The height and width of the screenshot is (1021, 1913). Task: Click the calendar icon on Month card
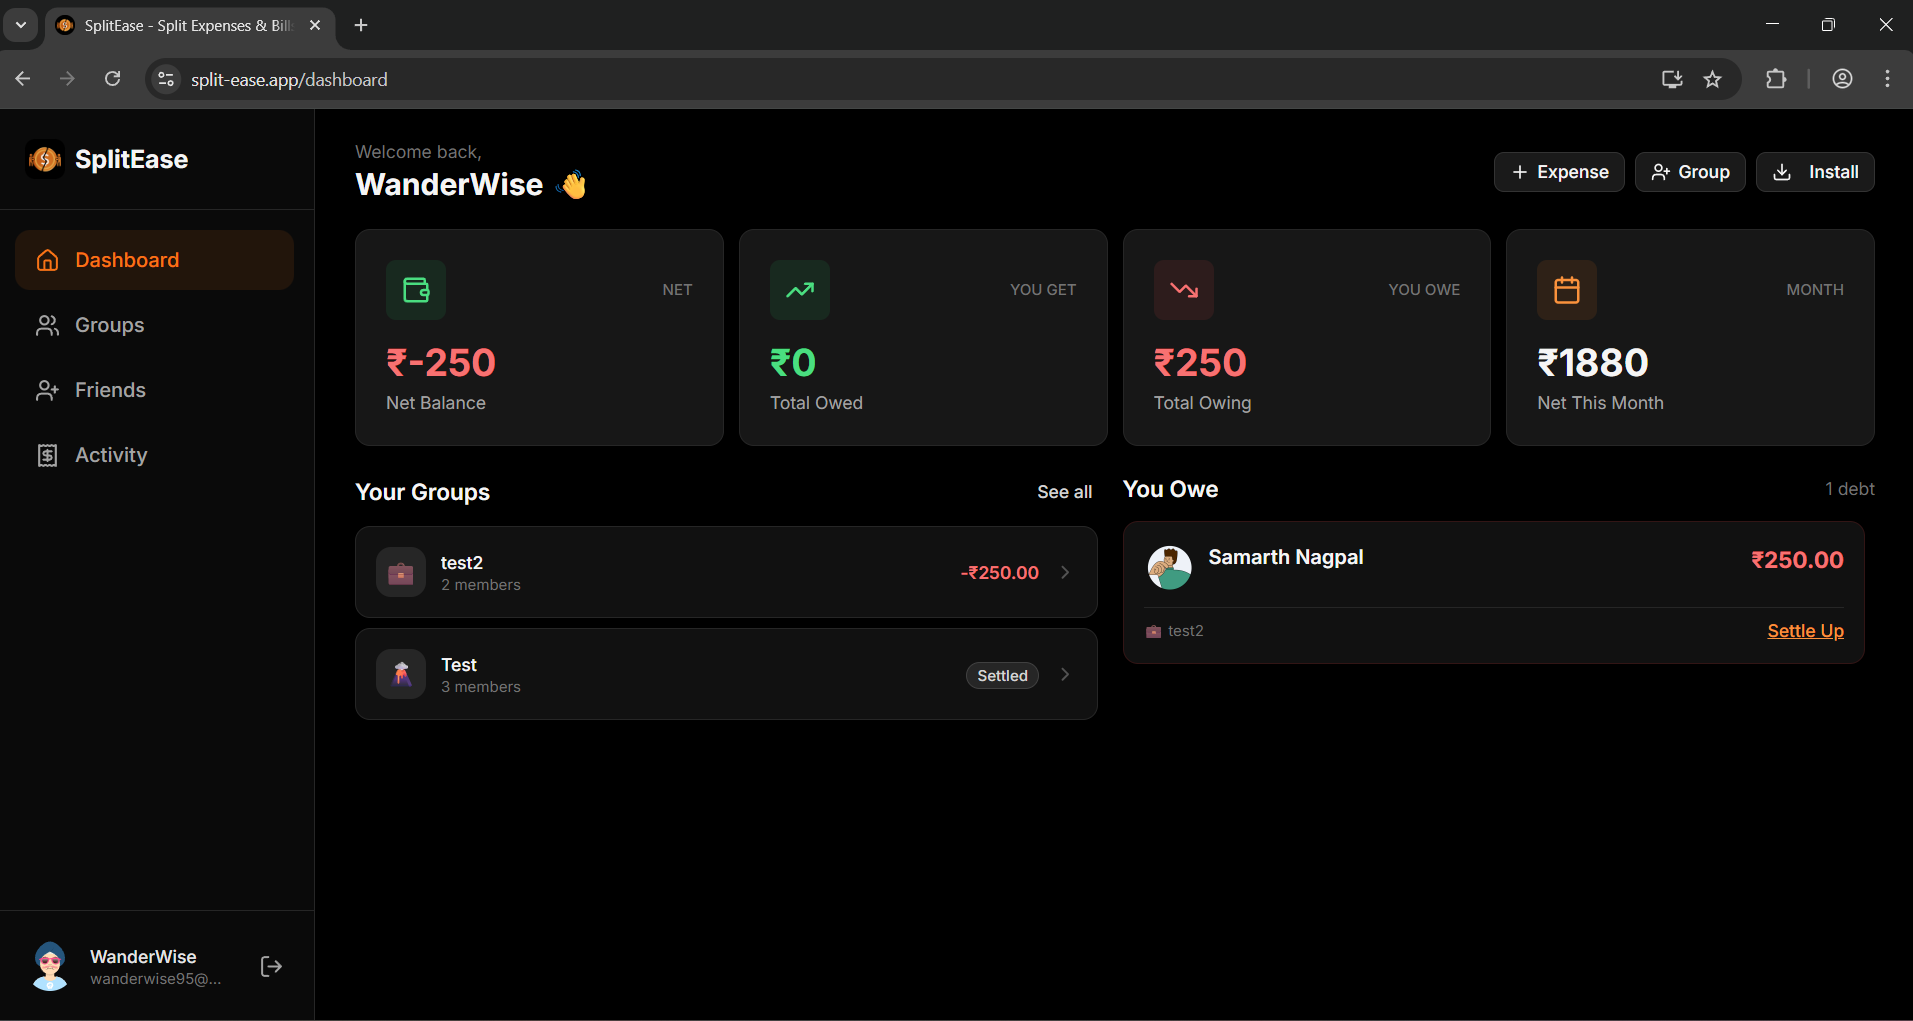click(1567, 290)
